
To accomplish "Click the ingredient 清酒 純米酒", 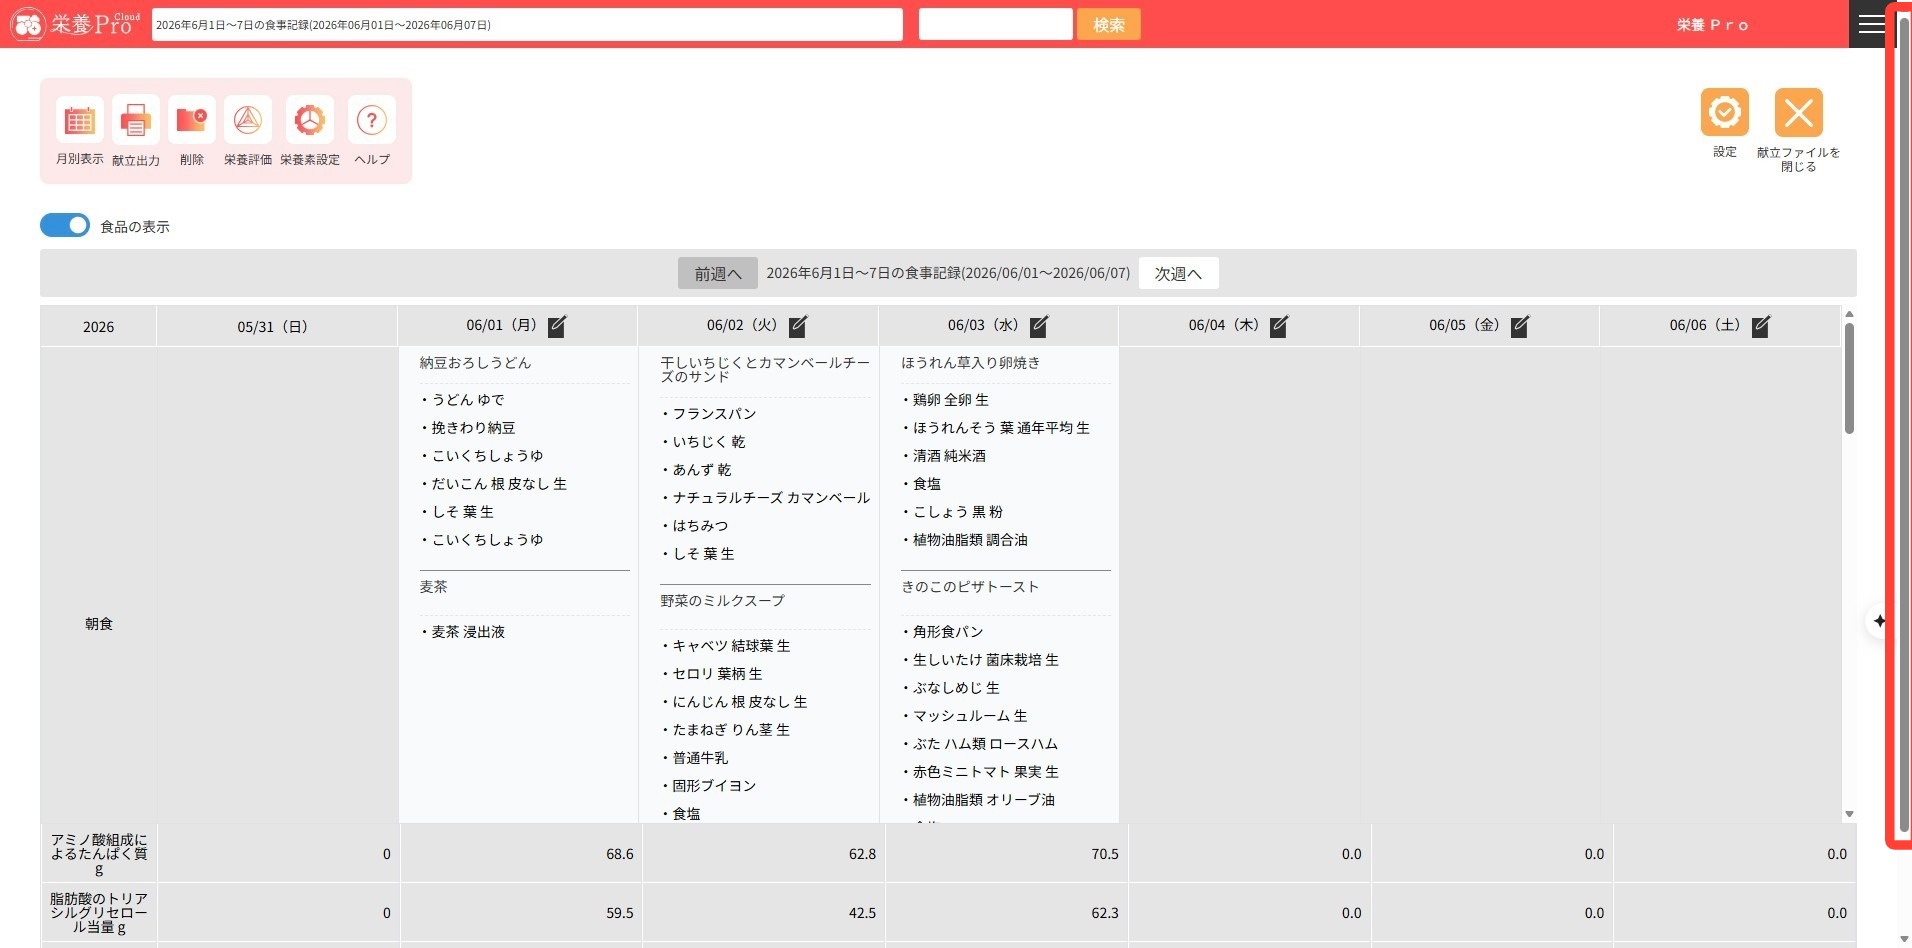I will [x=949, y=456].
